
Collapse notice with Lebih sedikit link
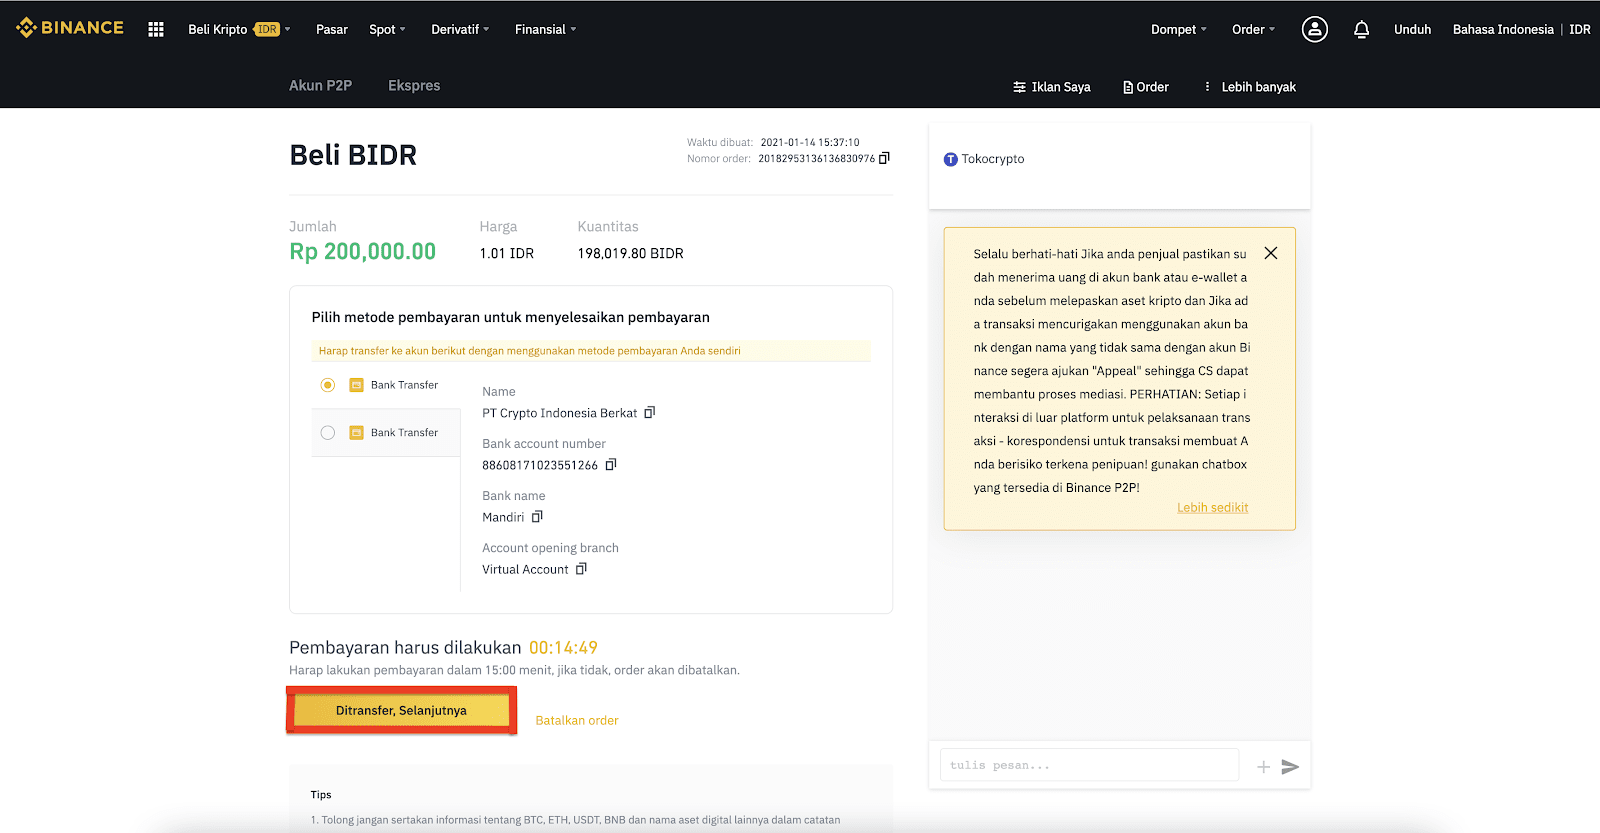tap(1212, 507)
